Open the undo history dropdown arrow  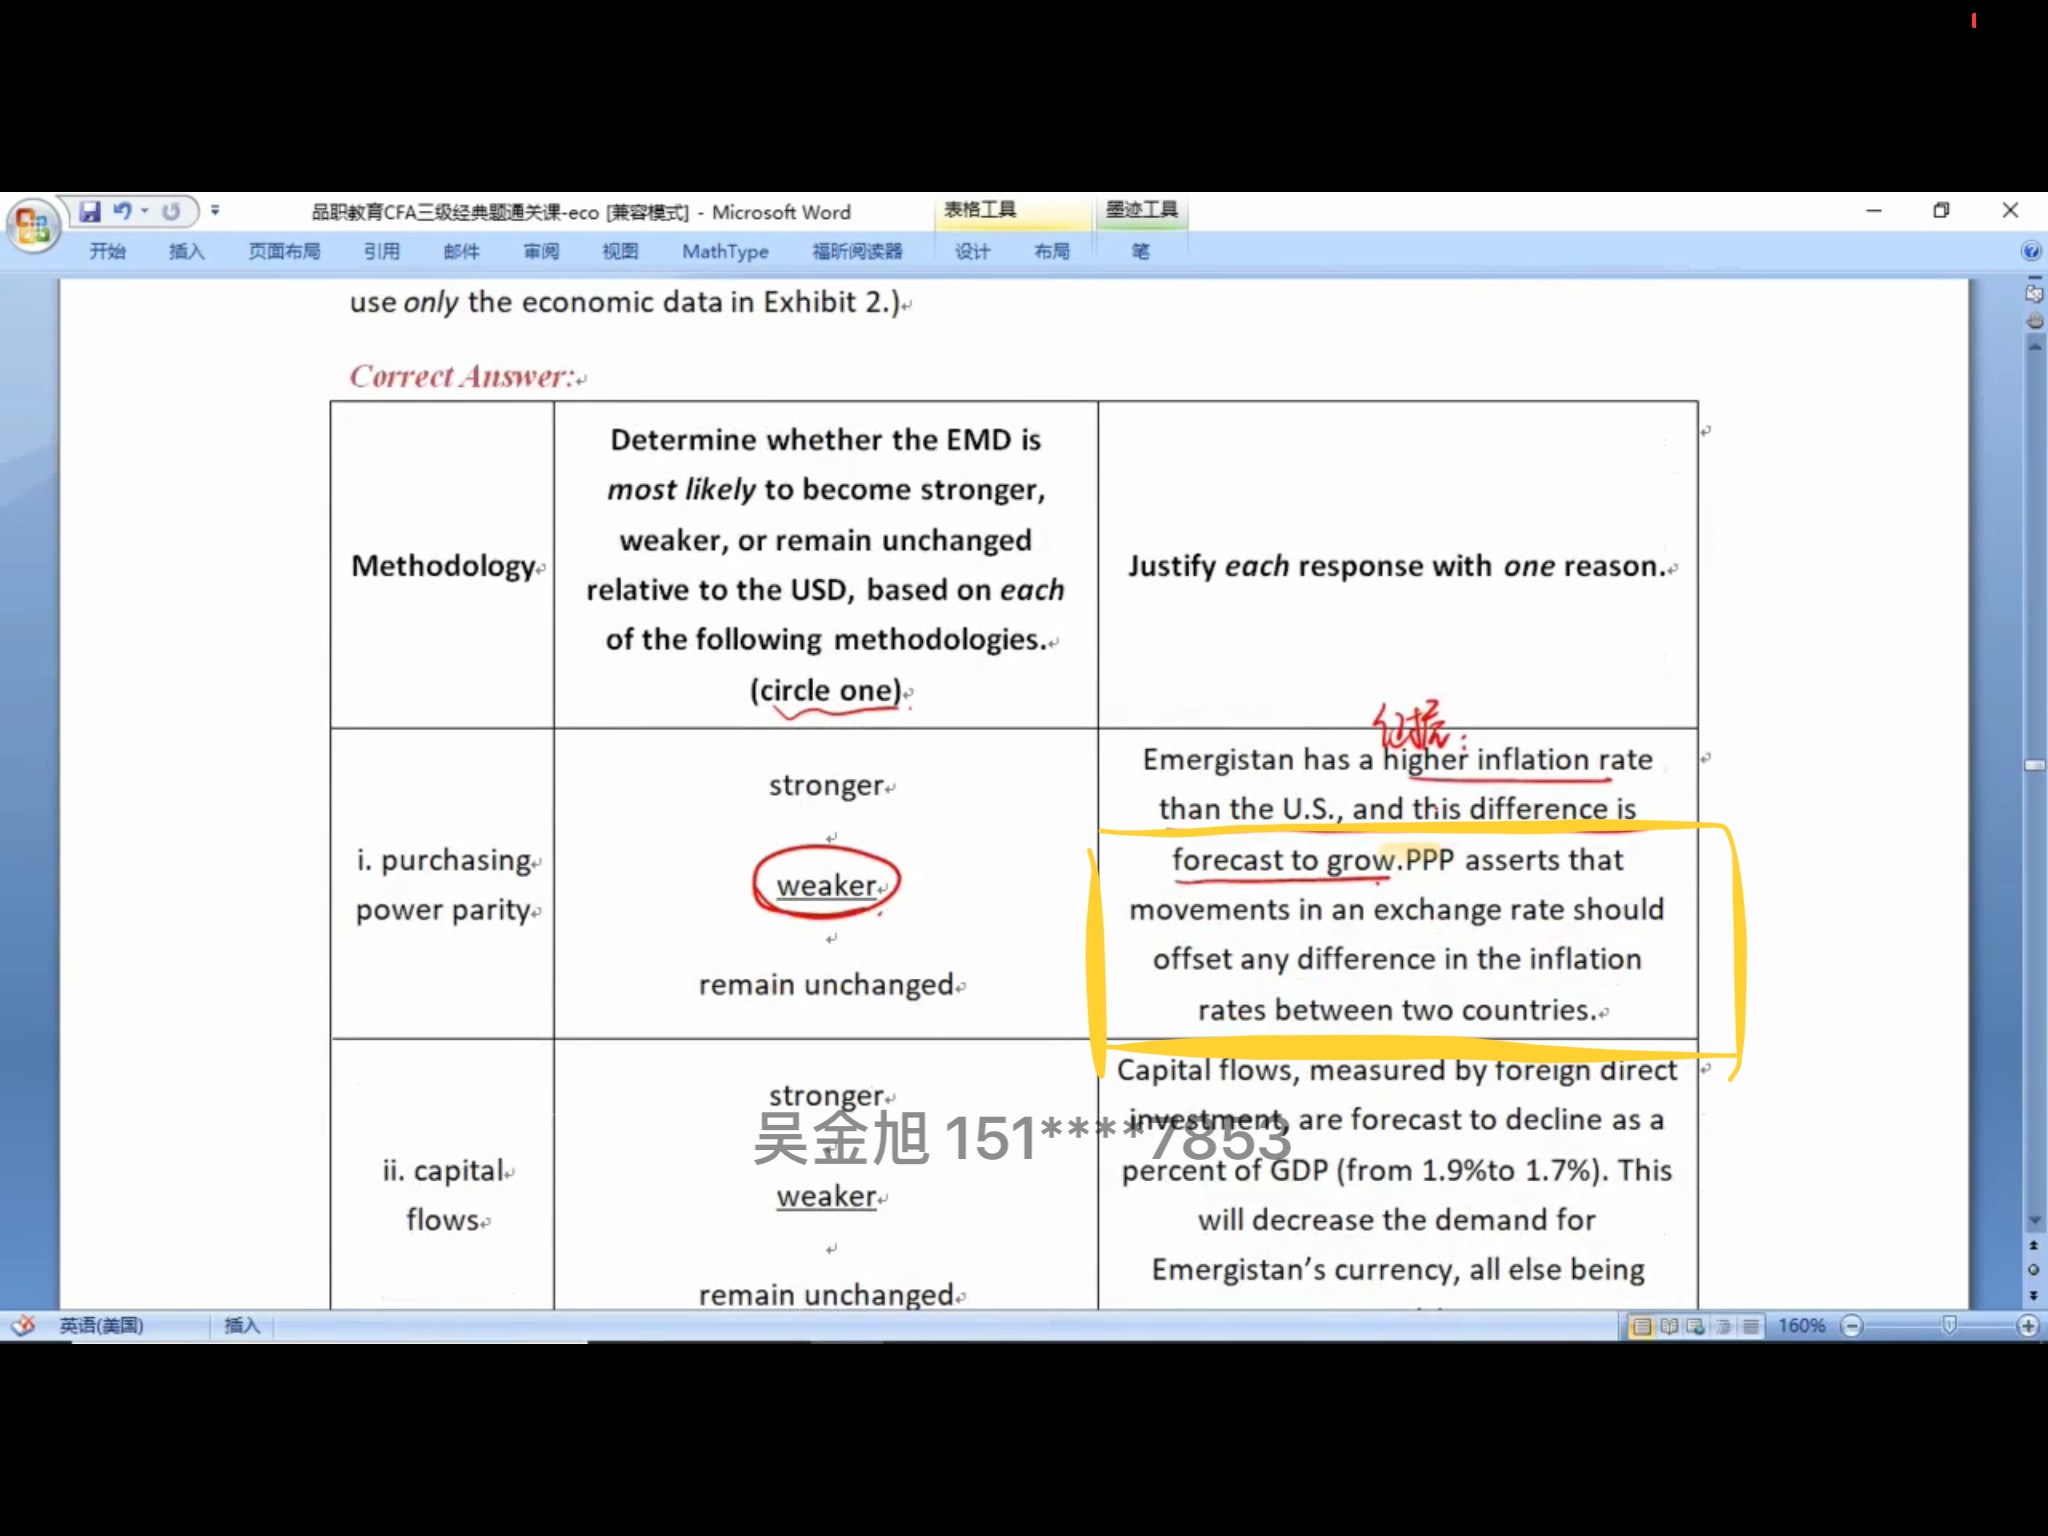145,211
